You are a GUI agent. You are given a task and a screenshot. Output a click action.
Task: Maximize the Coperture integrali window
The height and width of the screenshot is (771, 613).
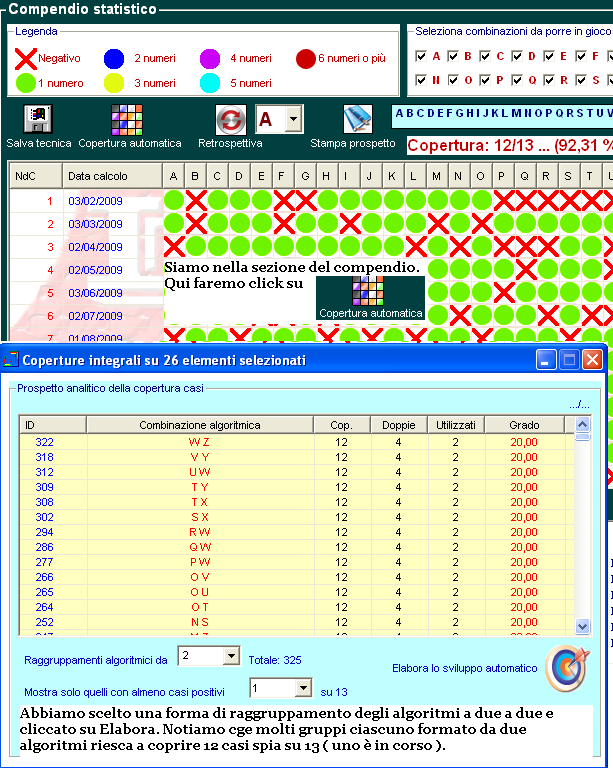point(569,360)
